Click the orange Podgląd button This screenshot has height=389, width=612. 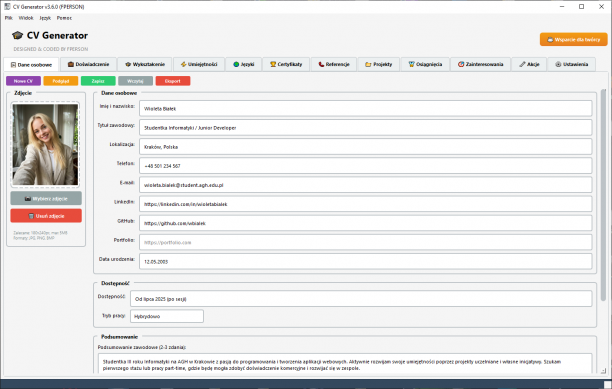[60, 81]
